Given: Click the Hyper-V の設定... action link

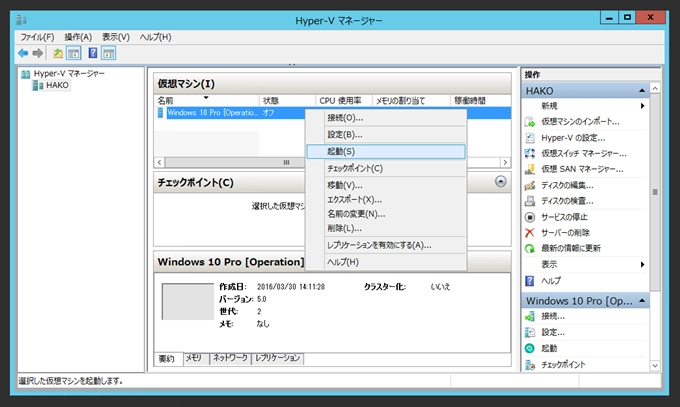Looking at the screenshot, I should pos(573,138).
